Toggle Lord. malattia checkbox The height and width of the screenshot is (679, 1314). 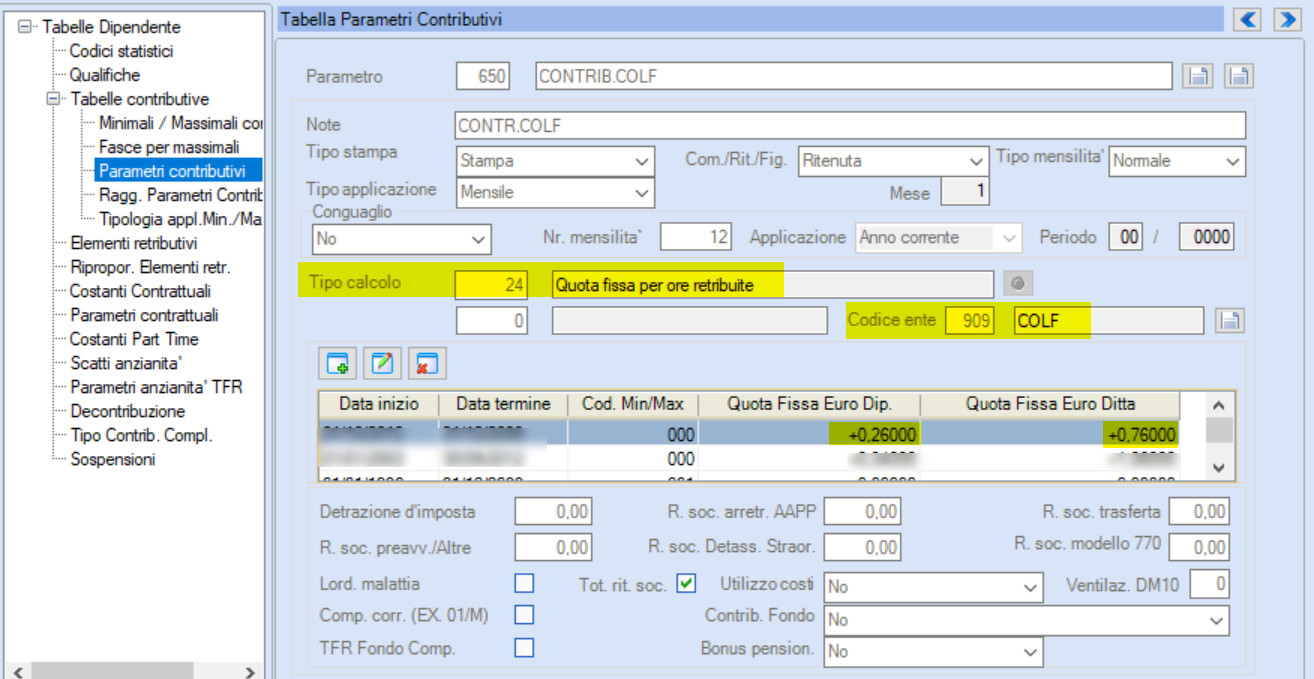click(x=524, y=583)
